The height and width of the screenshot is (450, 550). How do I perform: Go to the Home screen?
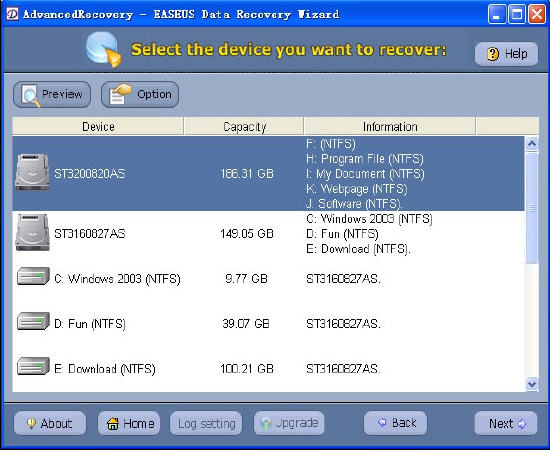129,423
